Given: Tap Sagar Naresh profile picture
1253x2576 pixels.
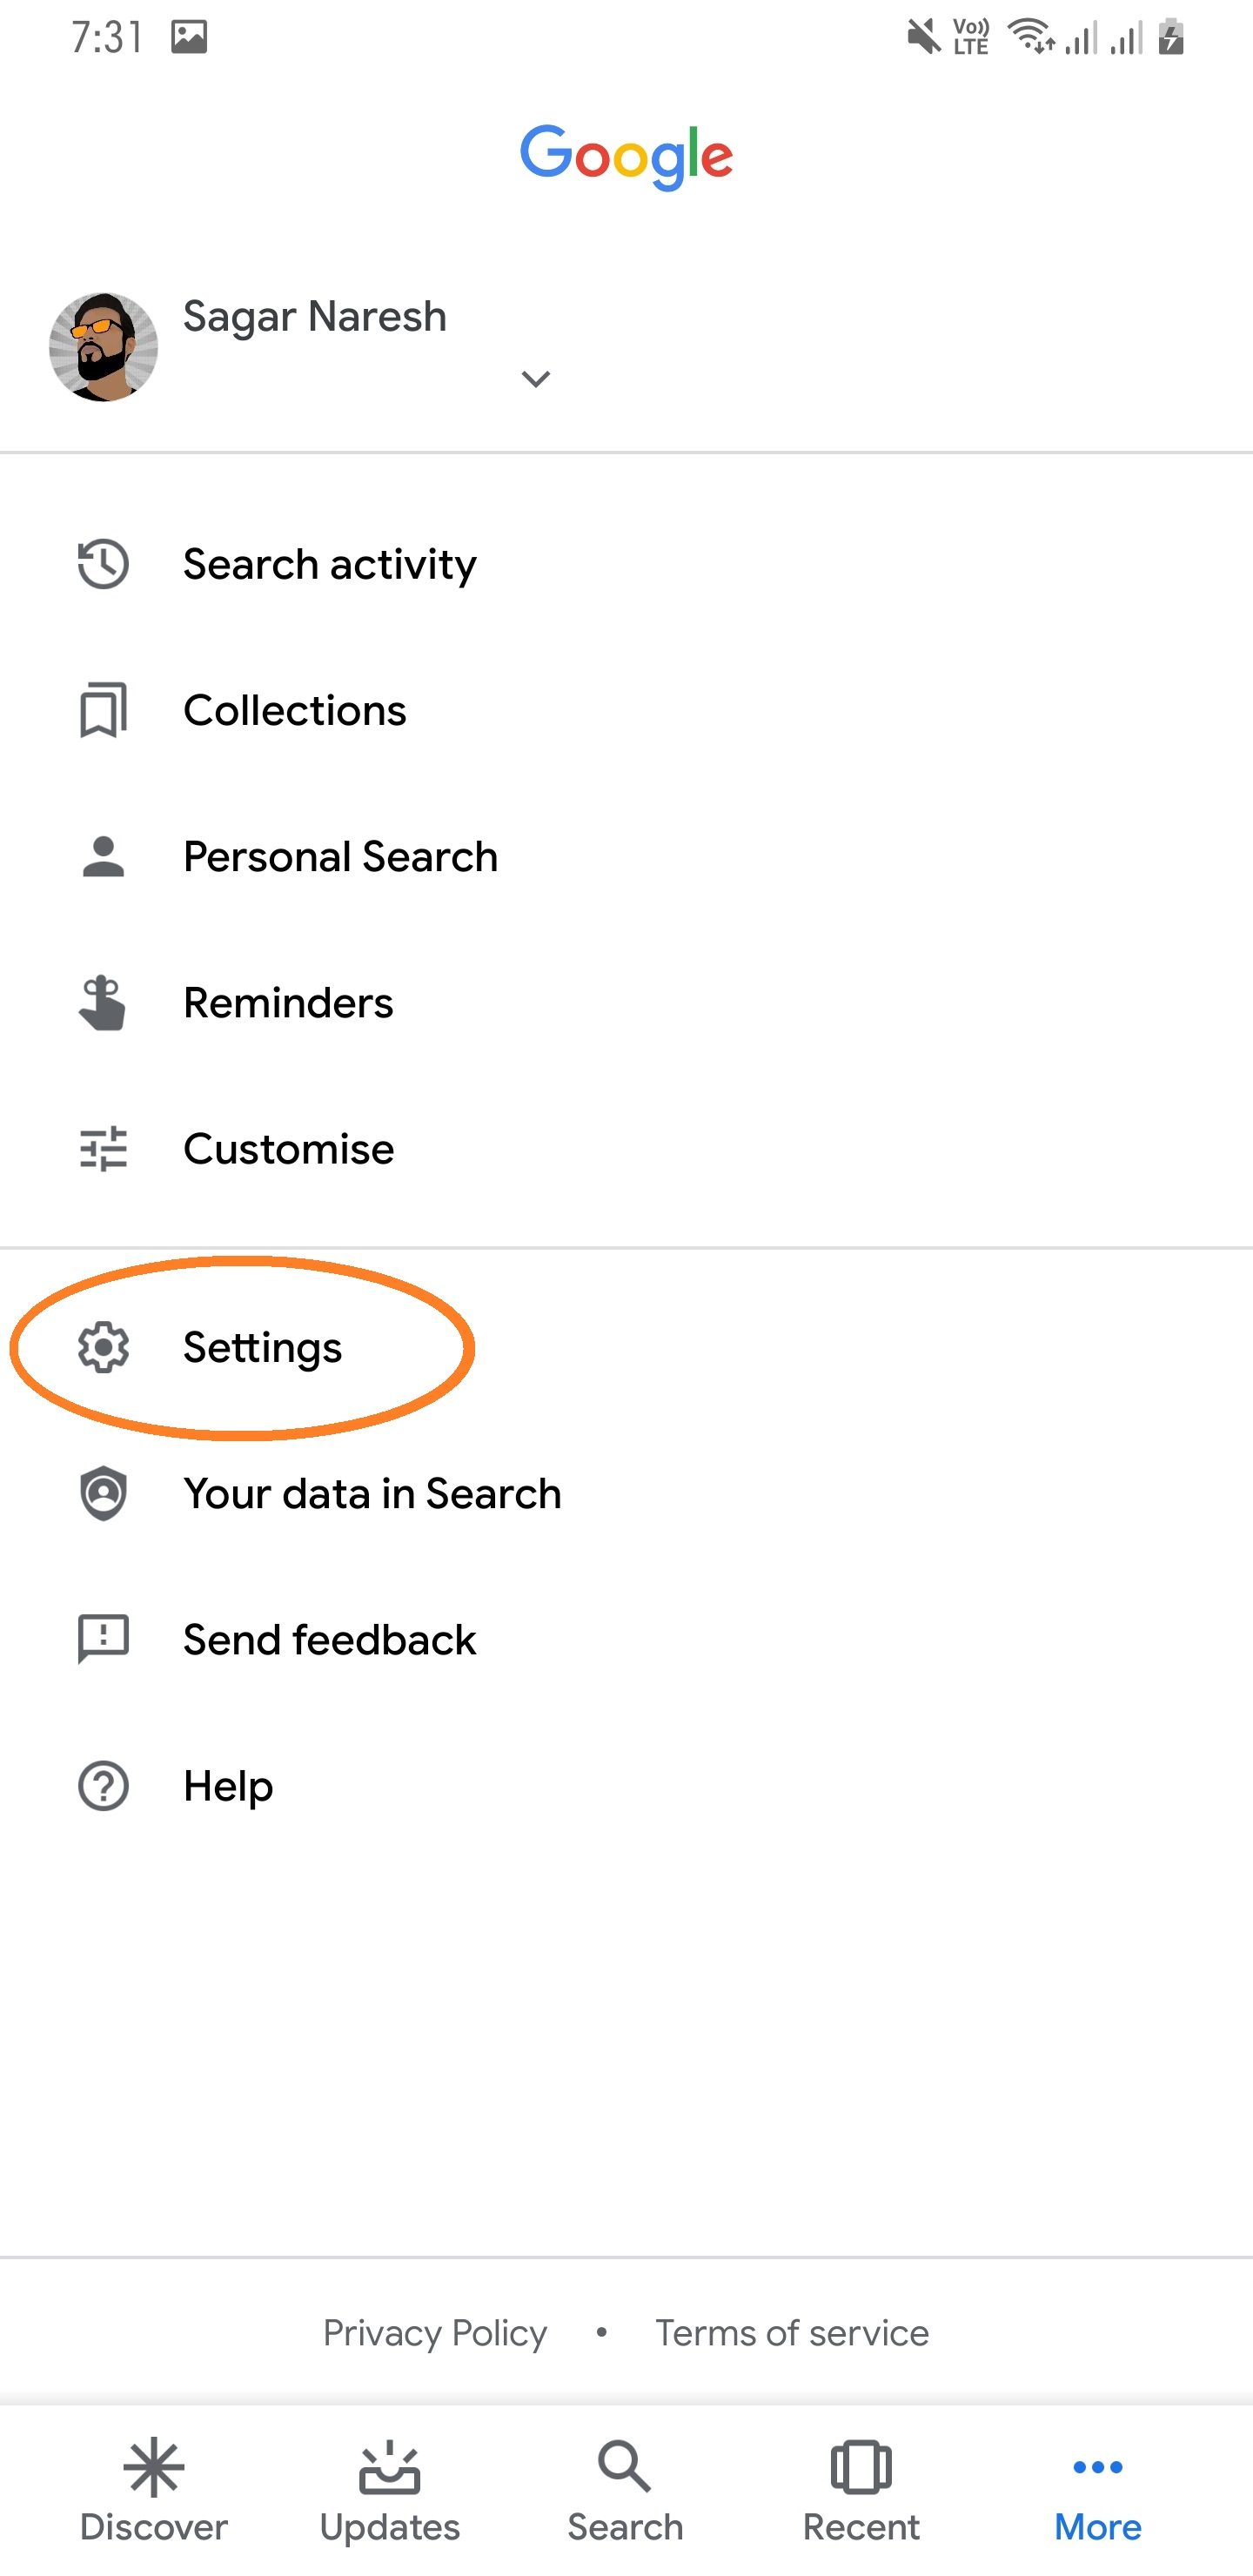Looking at the screenshot, I should 103,347.
